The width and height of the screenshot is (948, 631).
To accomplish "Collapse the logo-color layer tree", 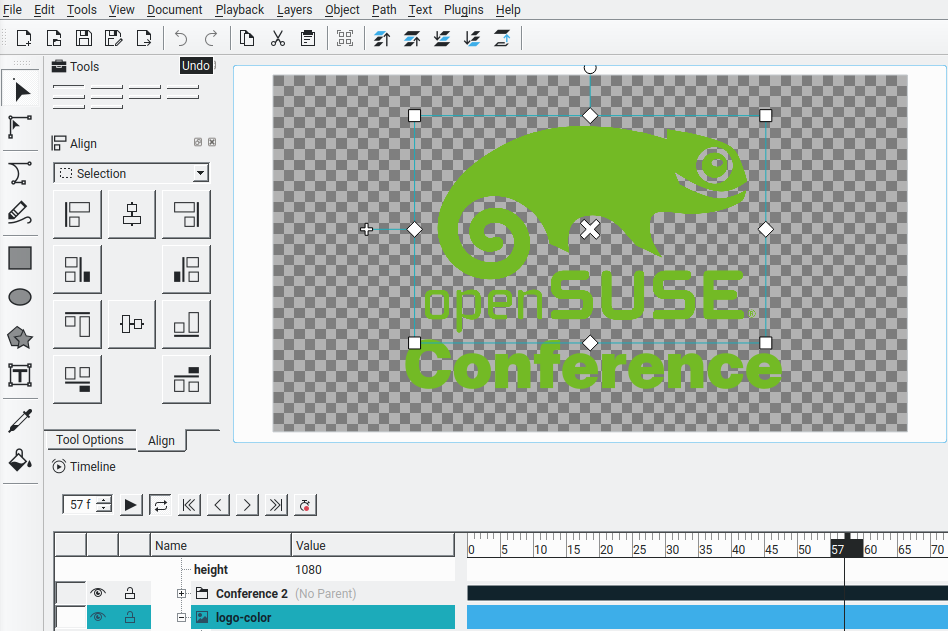I will pos(182,618).
